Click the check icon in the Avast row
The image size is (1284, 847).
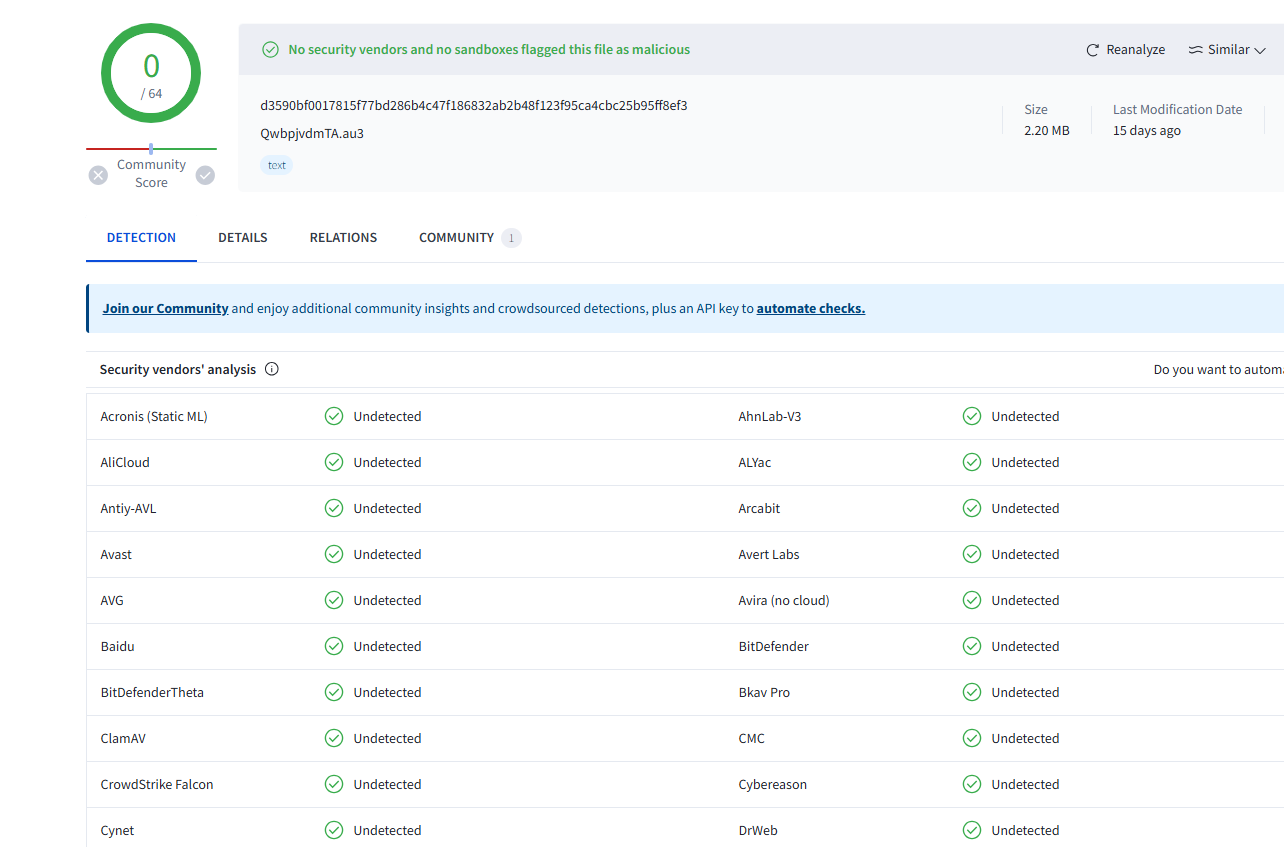tap(334, 554)
